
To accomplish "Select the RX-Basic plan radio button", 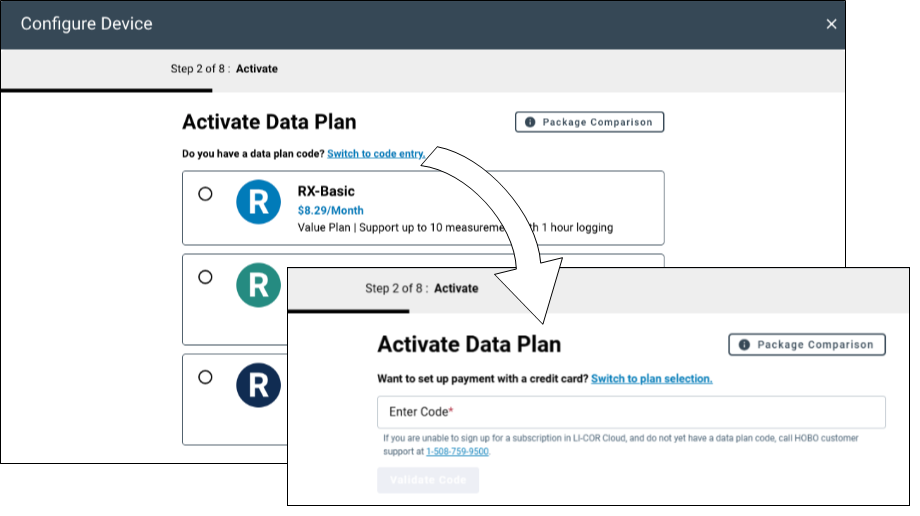I will 206,194.
